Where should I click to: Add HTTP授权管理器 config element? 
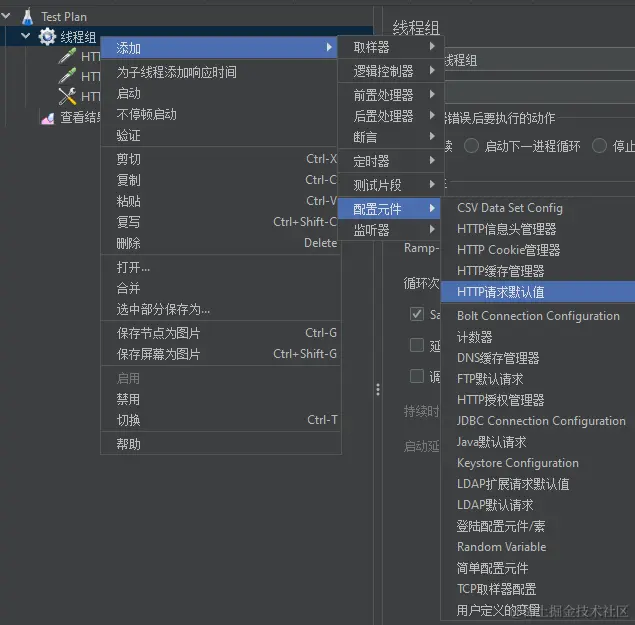(x=538, y=400)
